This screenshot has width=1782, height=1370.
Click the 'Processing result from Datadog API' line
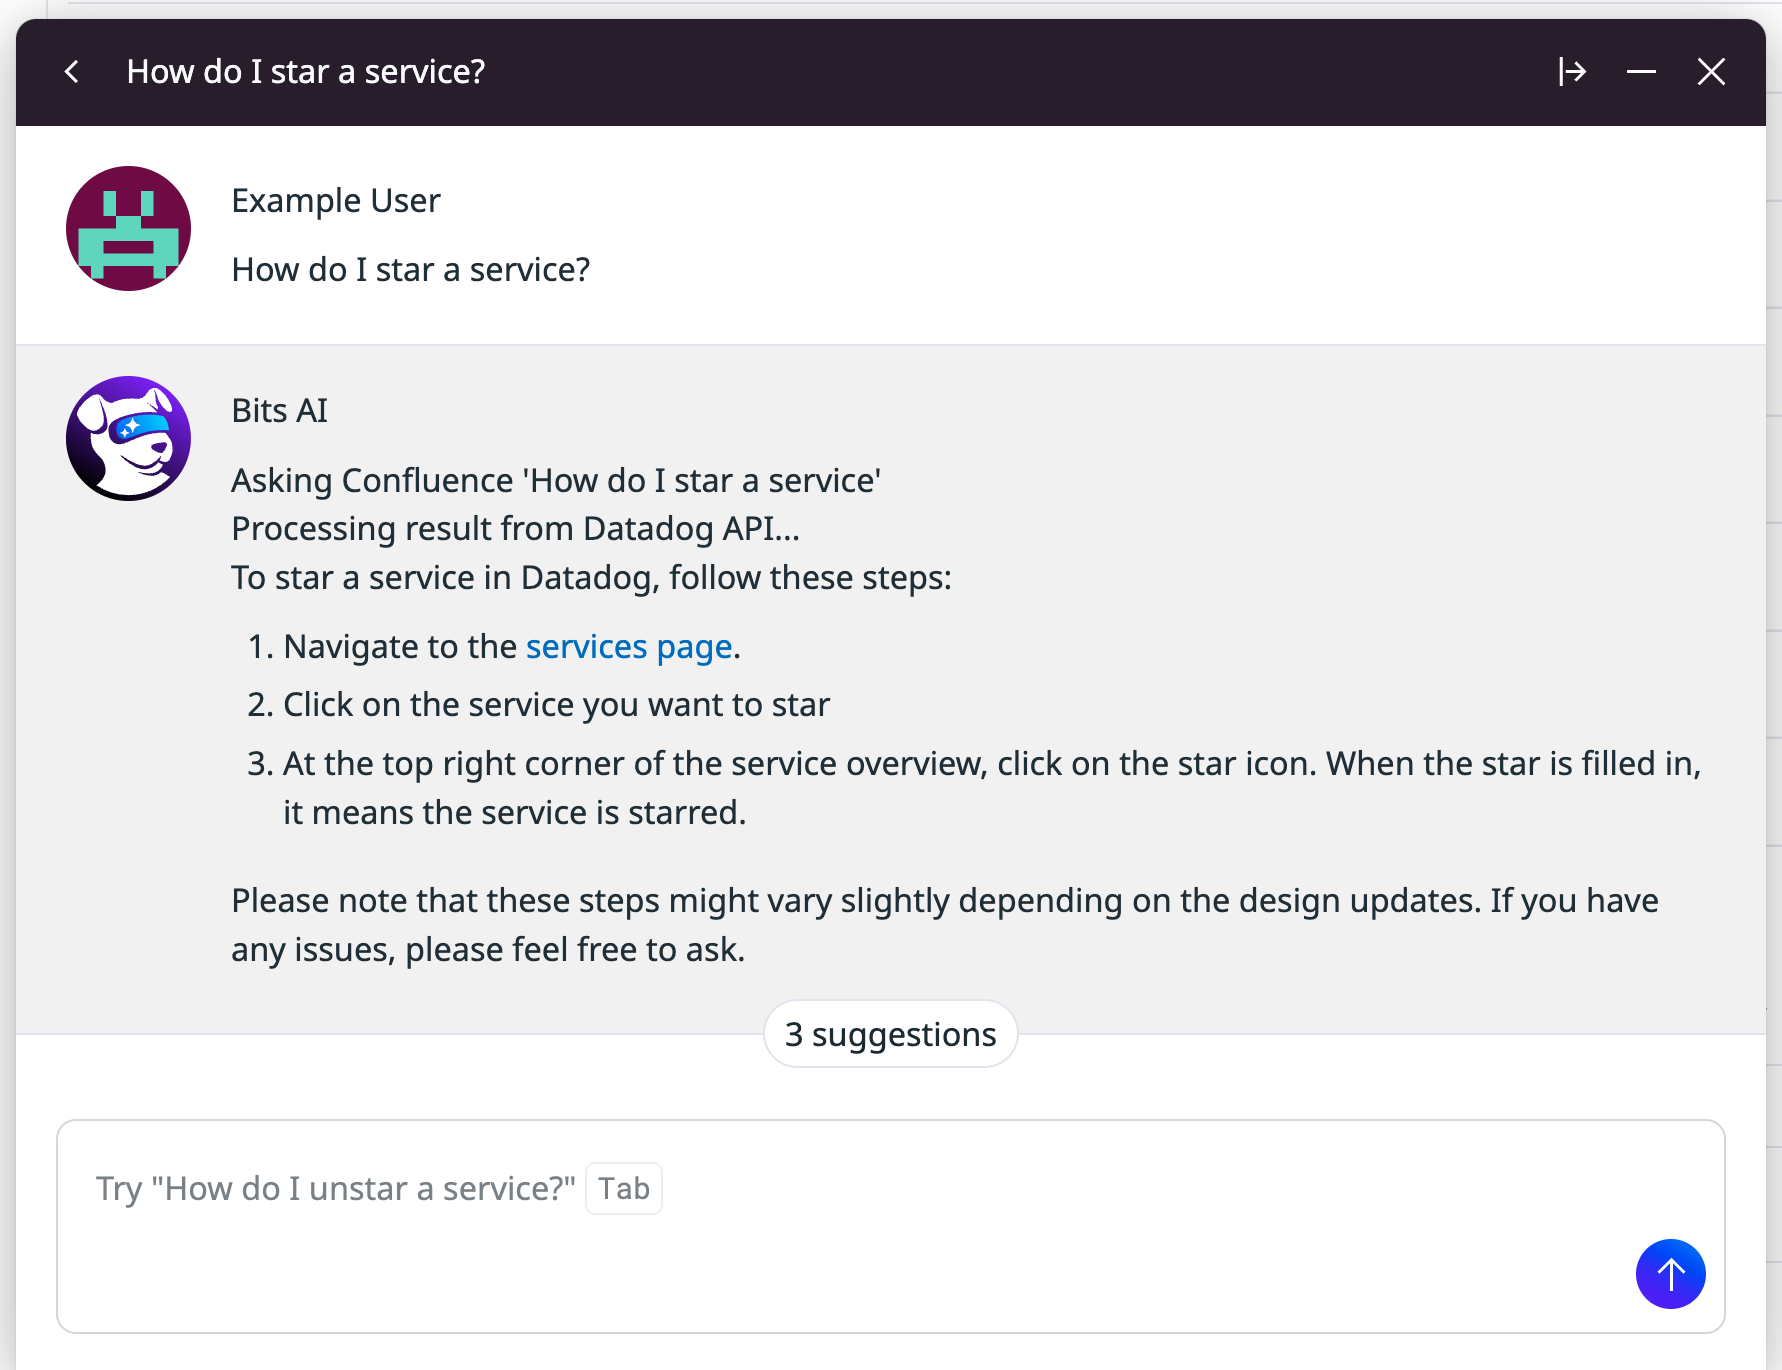click(x=516, y=529)
